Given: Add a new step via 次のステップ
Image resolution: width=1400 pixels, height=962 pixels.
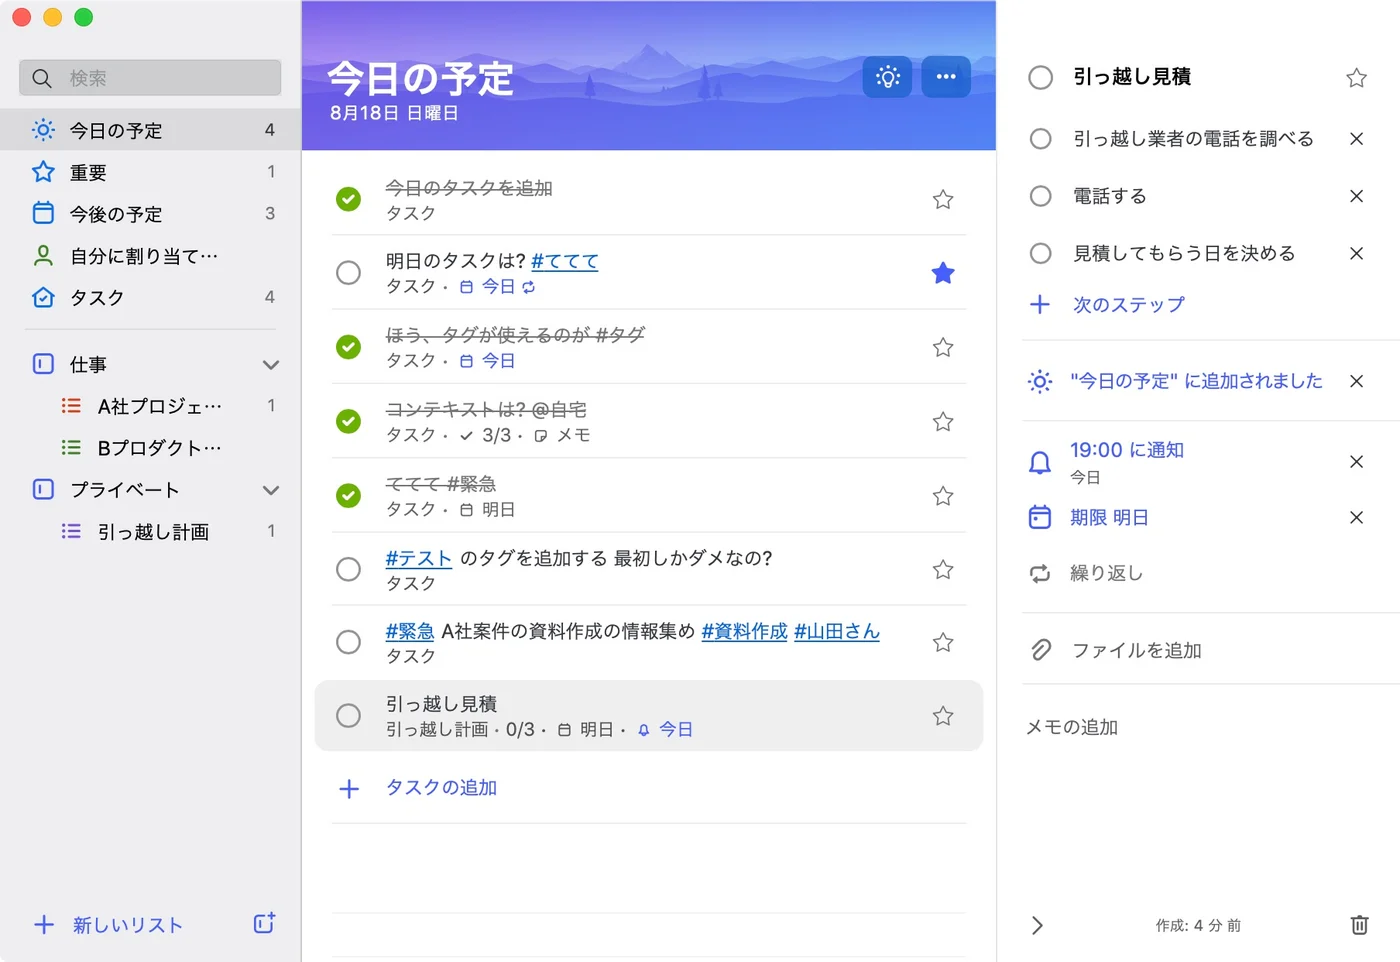Looking at the screenshot, I should (x=1129, y=305).
